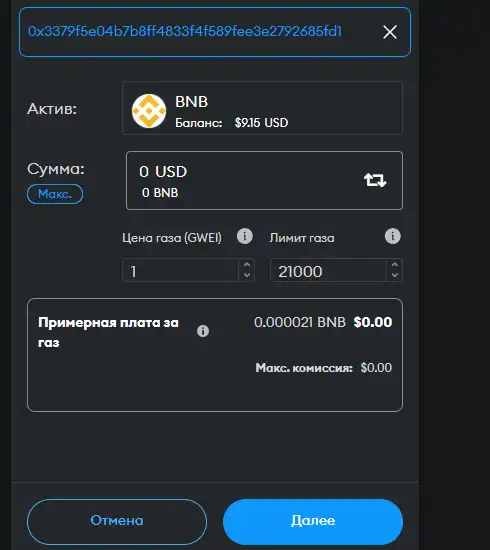490x550 pixels.
Task: Click the 0 BNB secondary amount text
Action: click(x=160, y=193)
